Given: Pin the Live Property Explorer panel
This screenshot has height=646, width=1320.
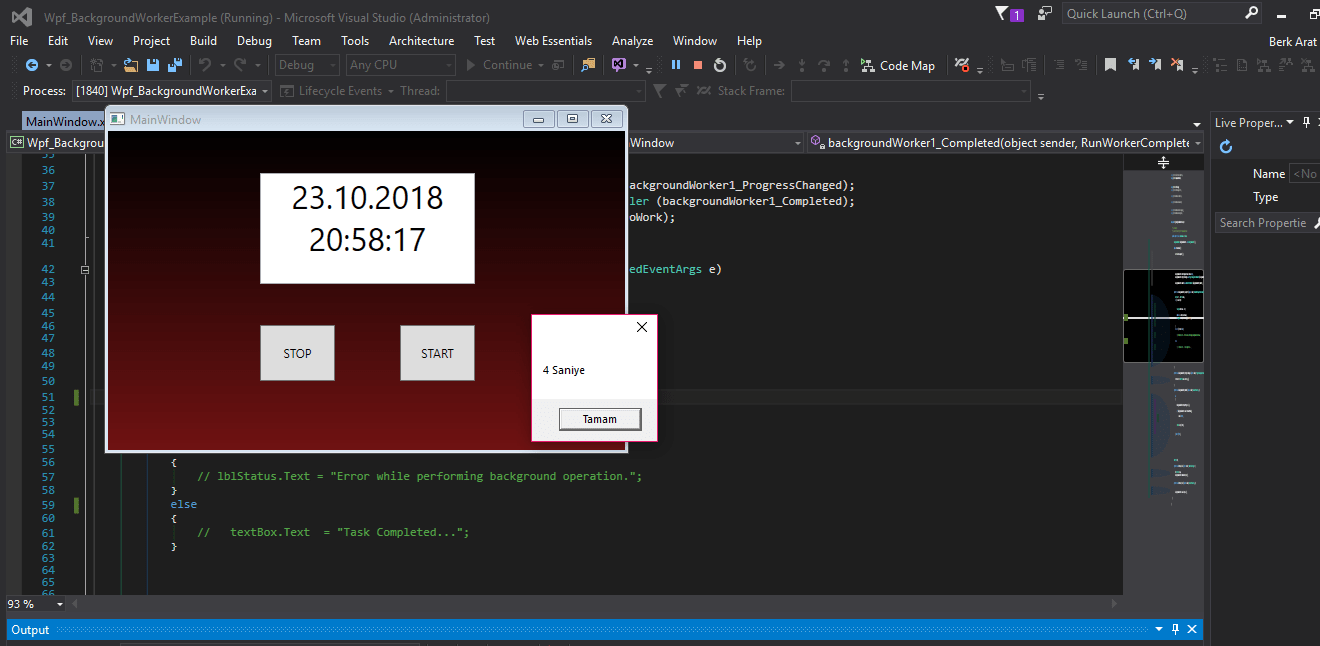Looking at the screenshot, I should 1305,122.
